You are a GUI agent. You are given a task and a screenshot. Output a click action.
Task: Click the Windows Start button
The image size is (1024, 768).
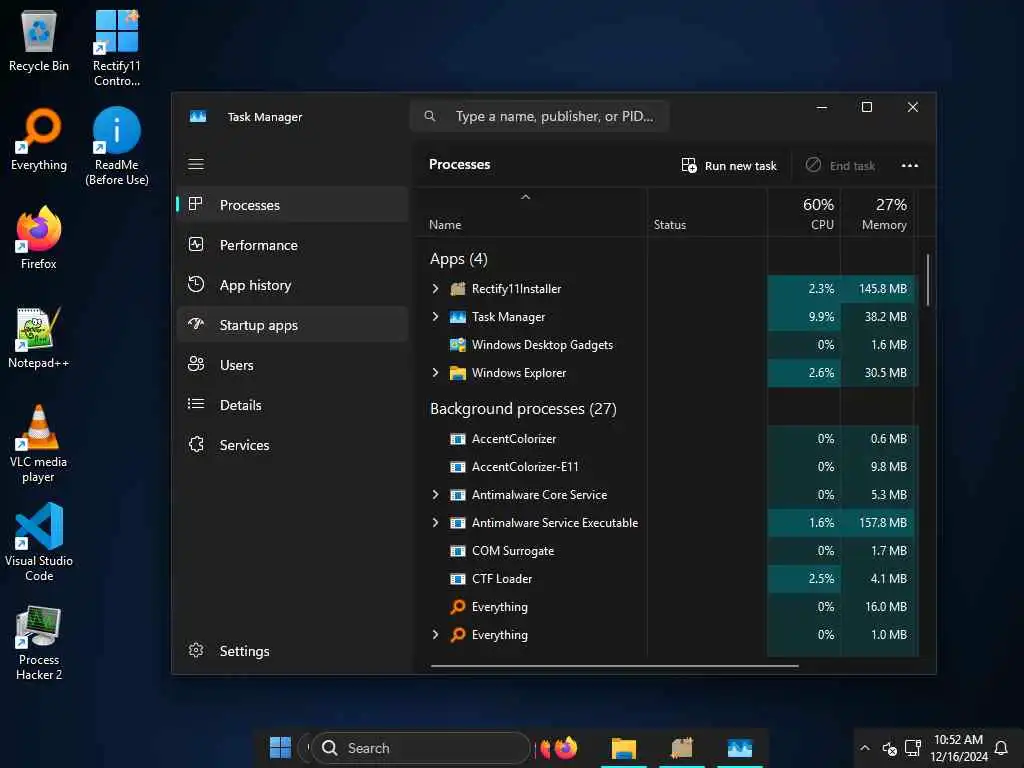point(280,748)
